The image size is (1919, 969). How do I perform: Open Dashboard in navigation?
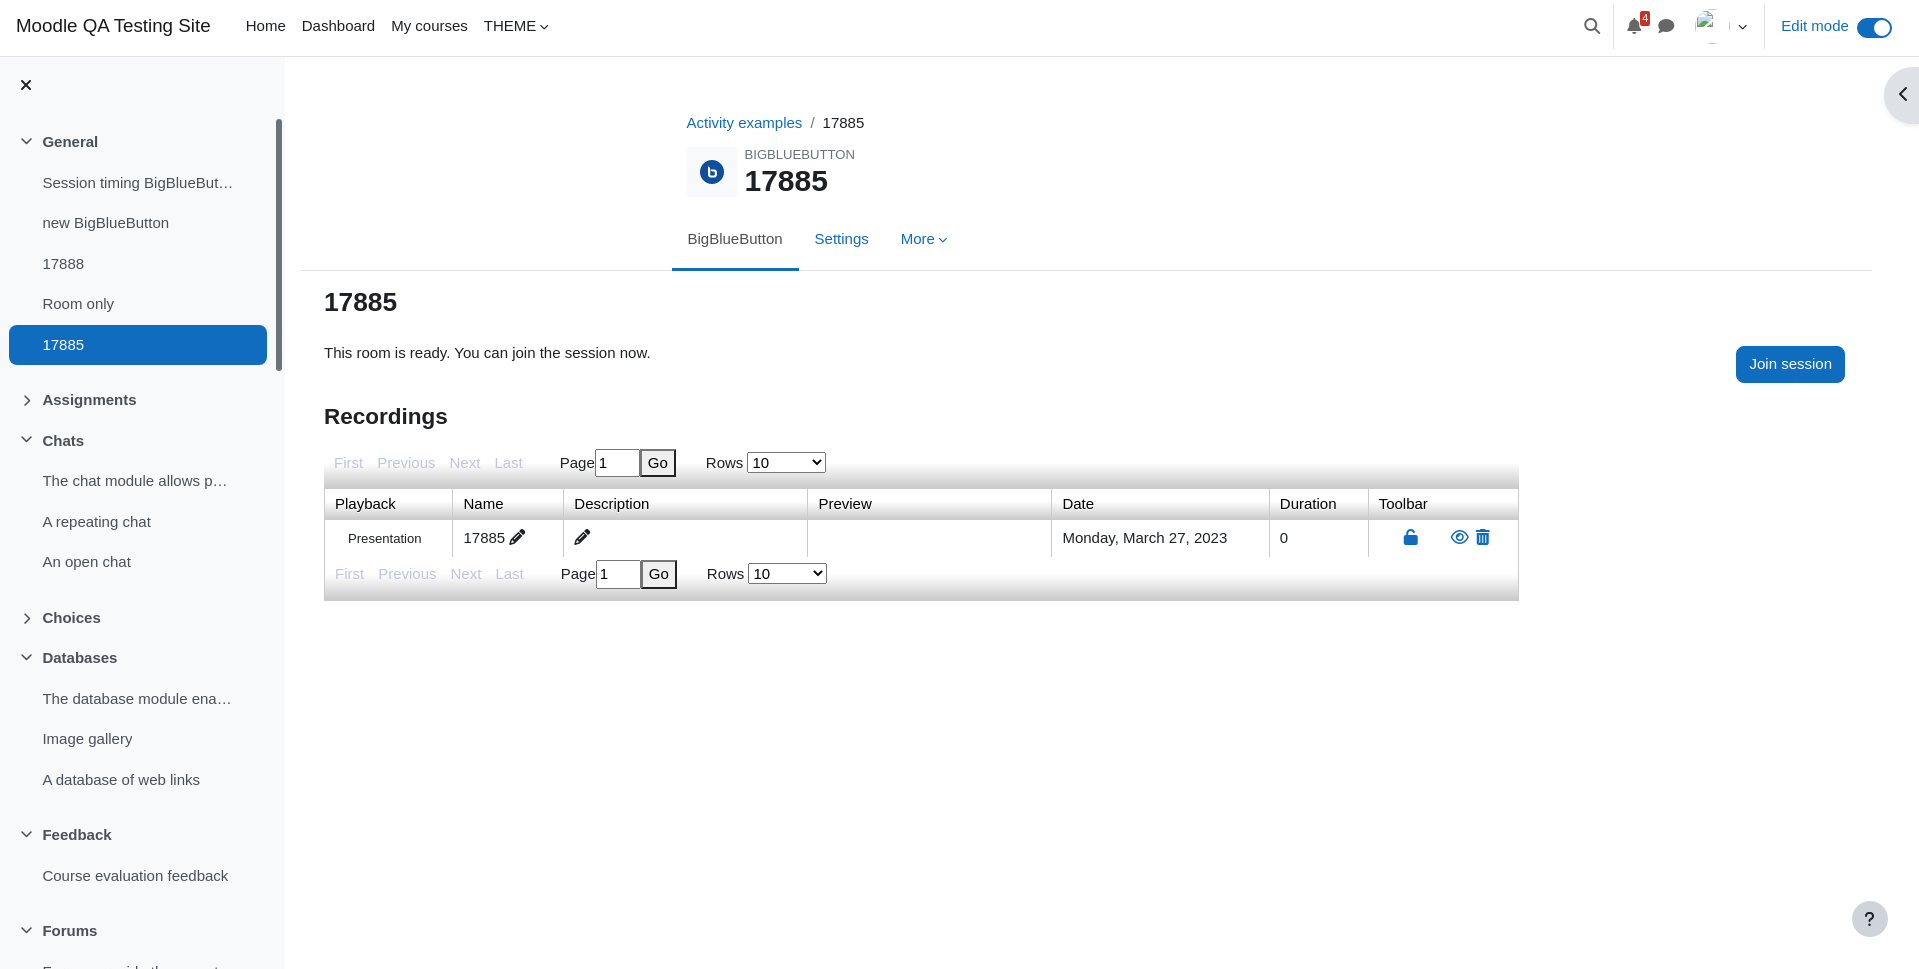tap(338, 26)
